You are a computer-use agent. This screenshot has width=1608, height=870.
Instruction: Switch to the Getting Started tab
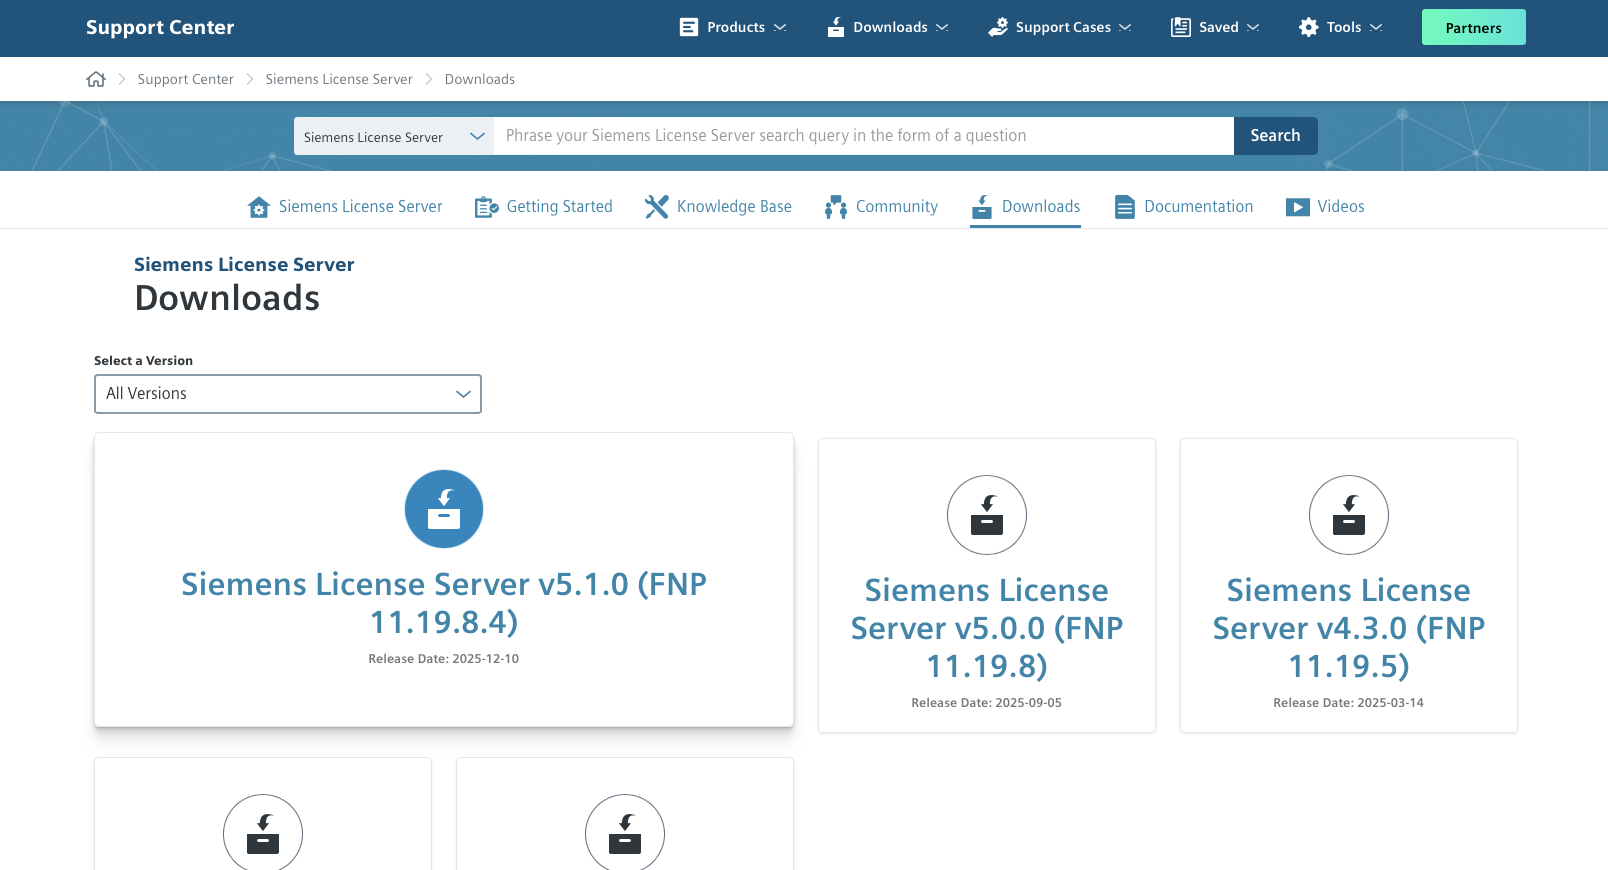pyautogui.click(x=544, y=207)
